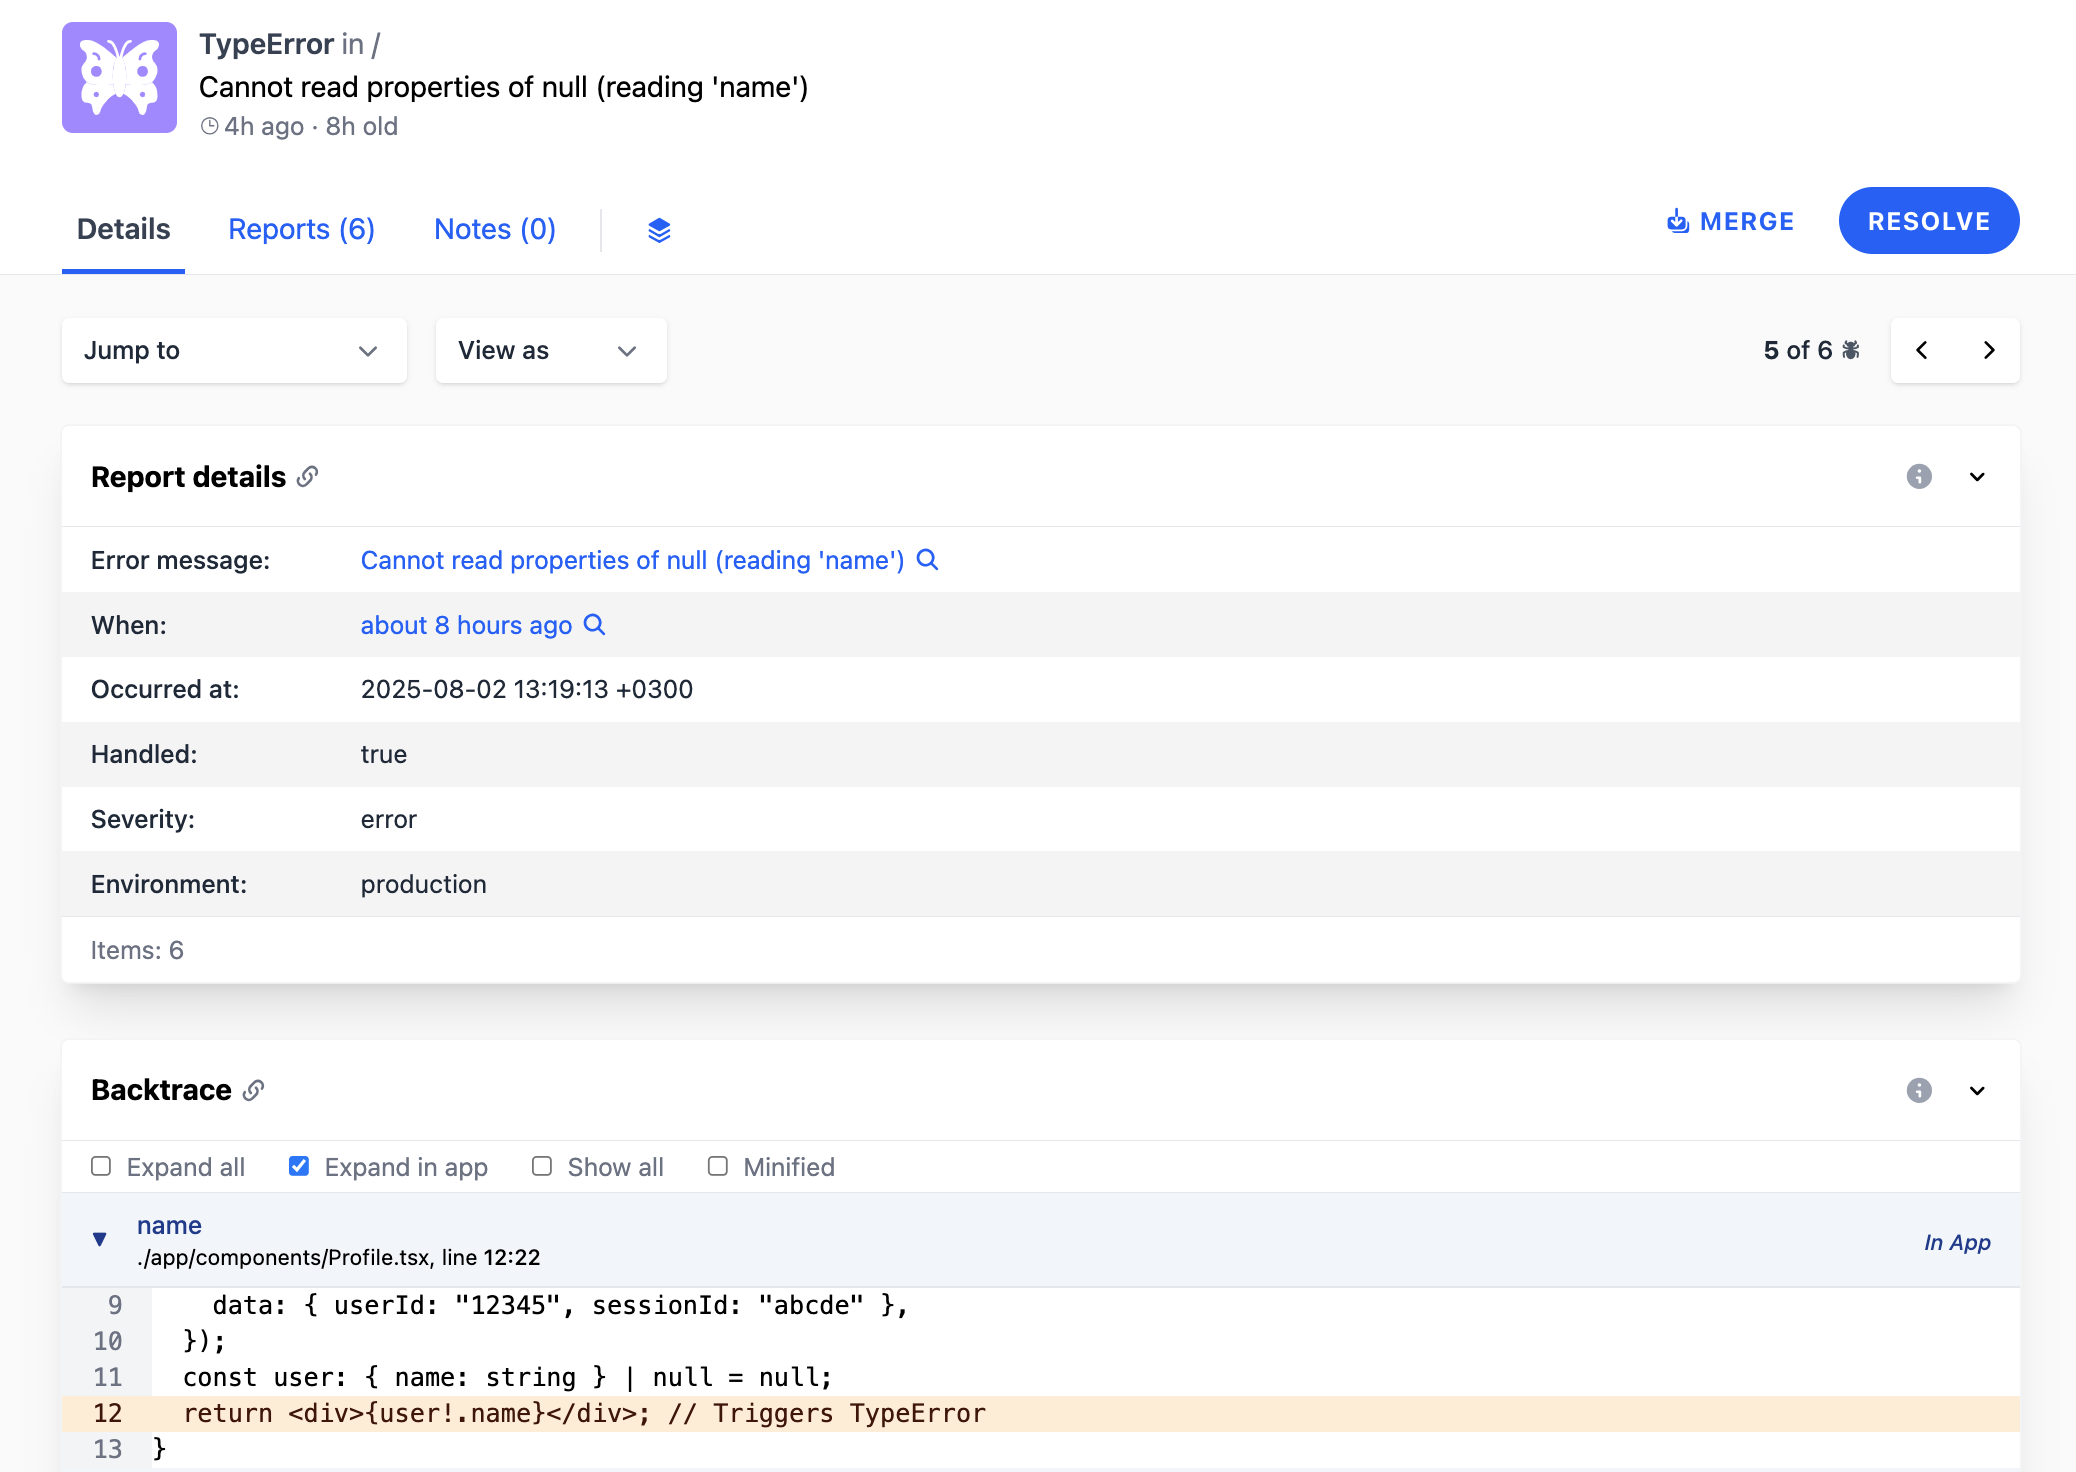Image resolution: width=2076 pixels, height=1472 pixels.
Task: Search by time magnifier icon
Action: pyautogui.click(x=594, y=624)
